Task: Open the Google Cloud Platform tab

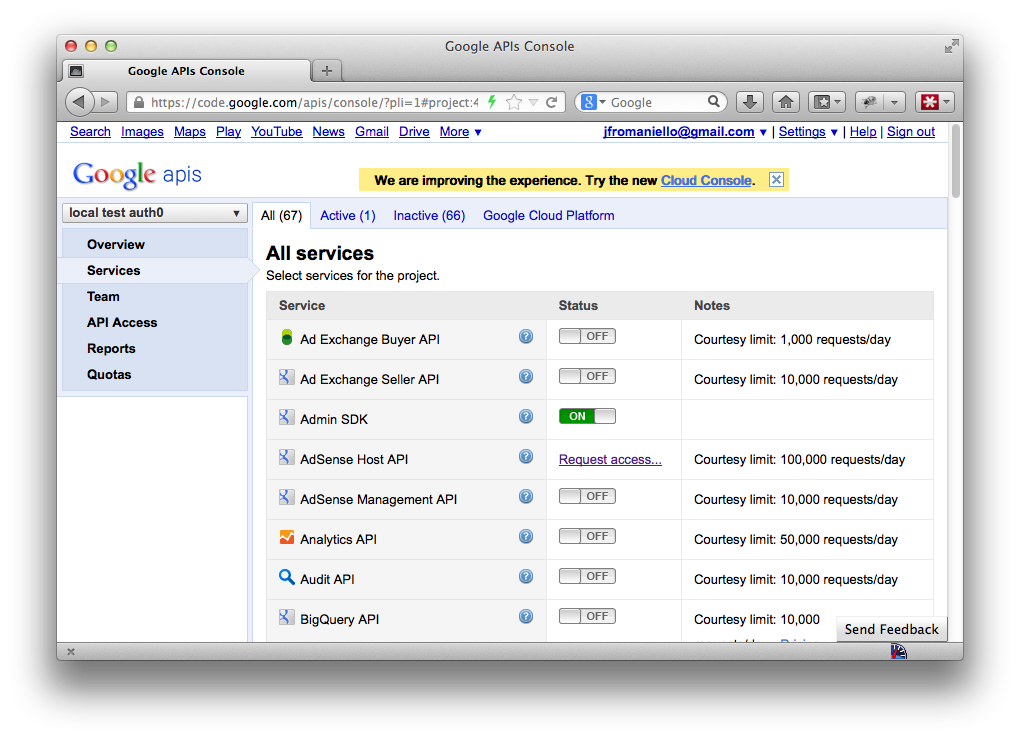Action: 548,215
